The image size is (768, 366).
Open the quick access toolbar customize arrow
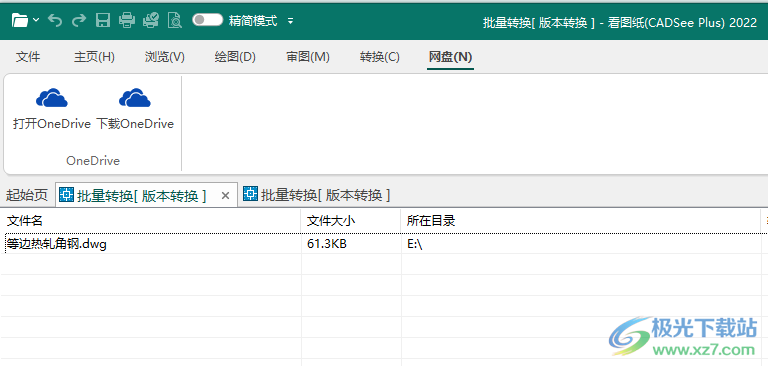(290, 21)
